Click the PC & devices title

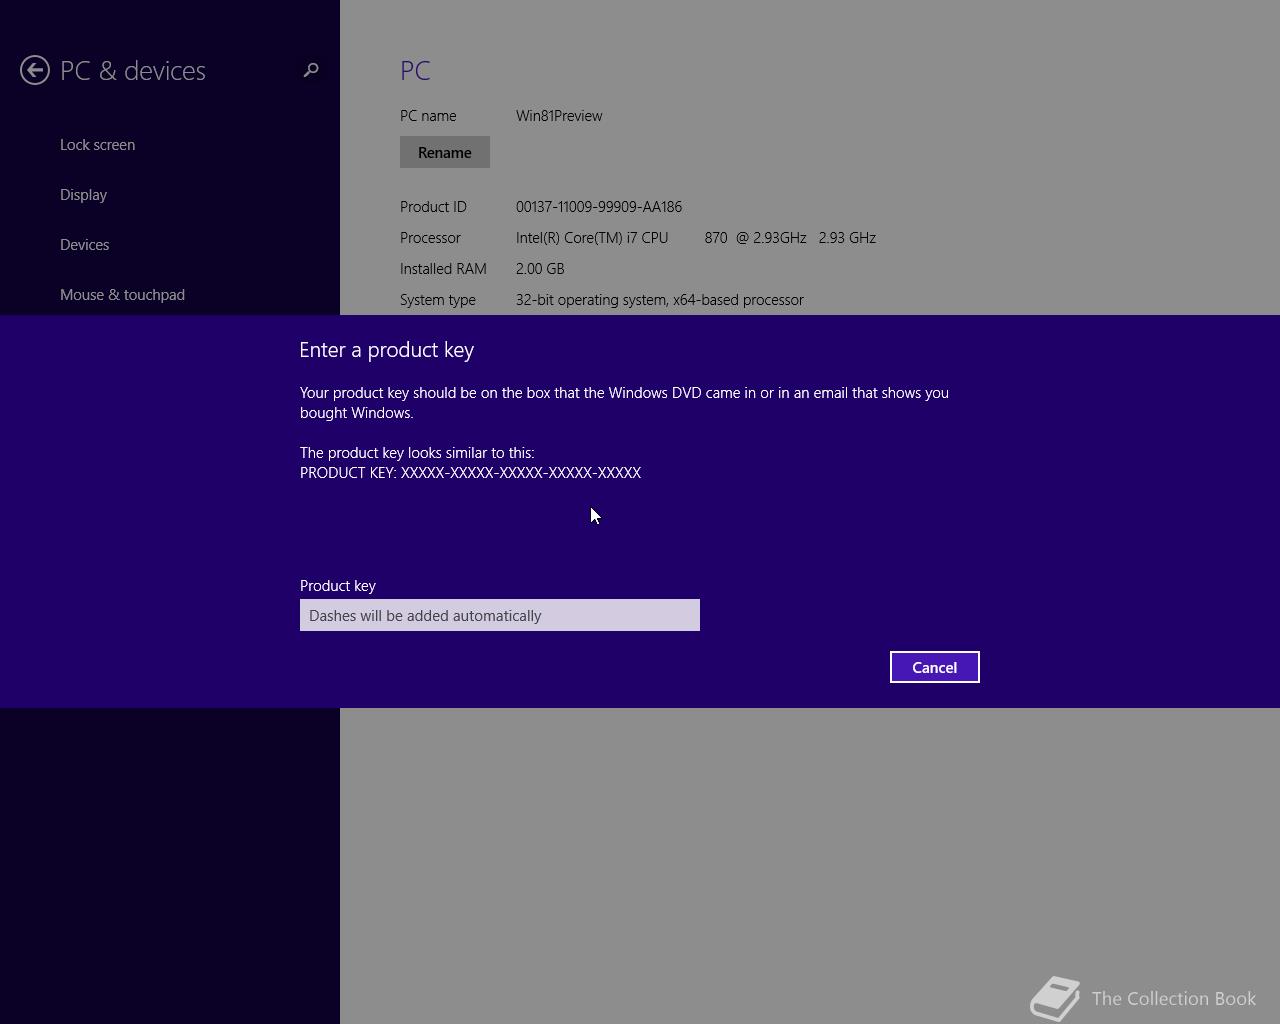[x=133, y=71]
